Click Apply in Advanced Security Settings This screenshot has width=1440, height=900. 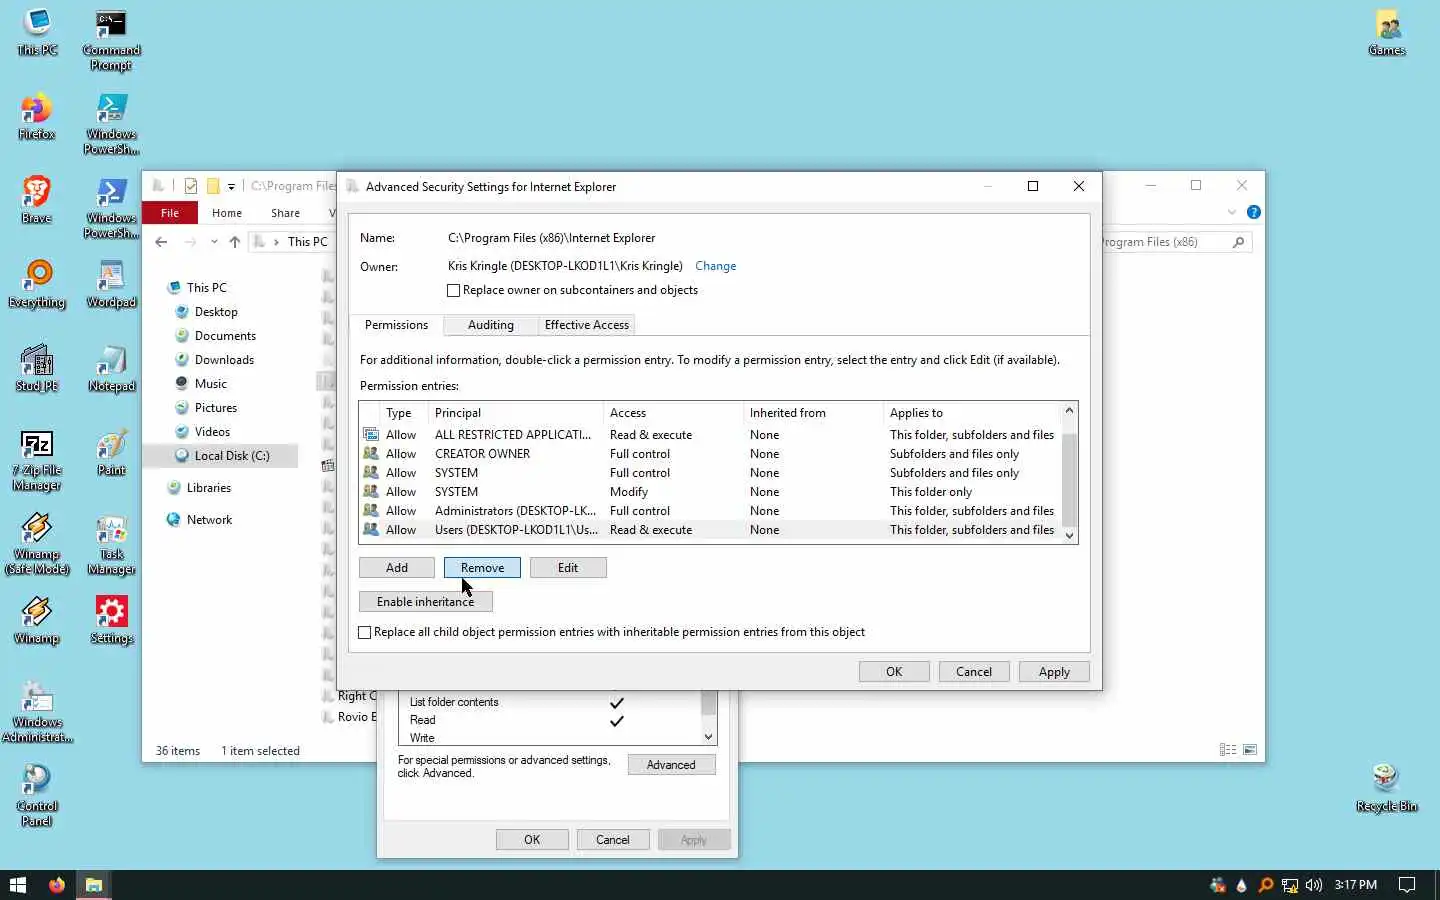pos(1054,672)
